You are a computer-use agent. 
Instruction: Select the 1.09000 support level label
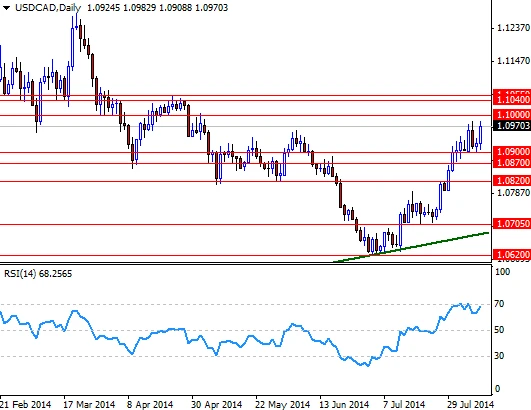pyautogui.click(x=512, y=152)
